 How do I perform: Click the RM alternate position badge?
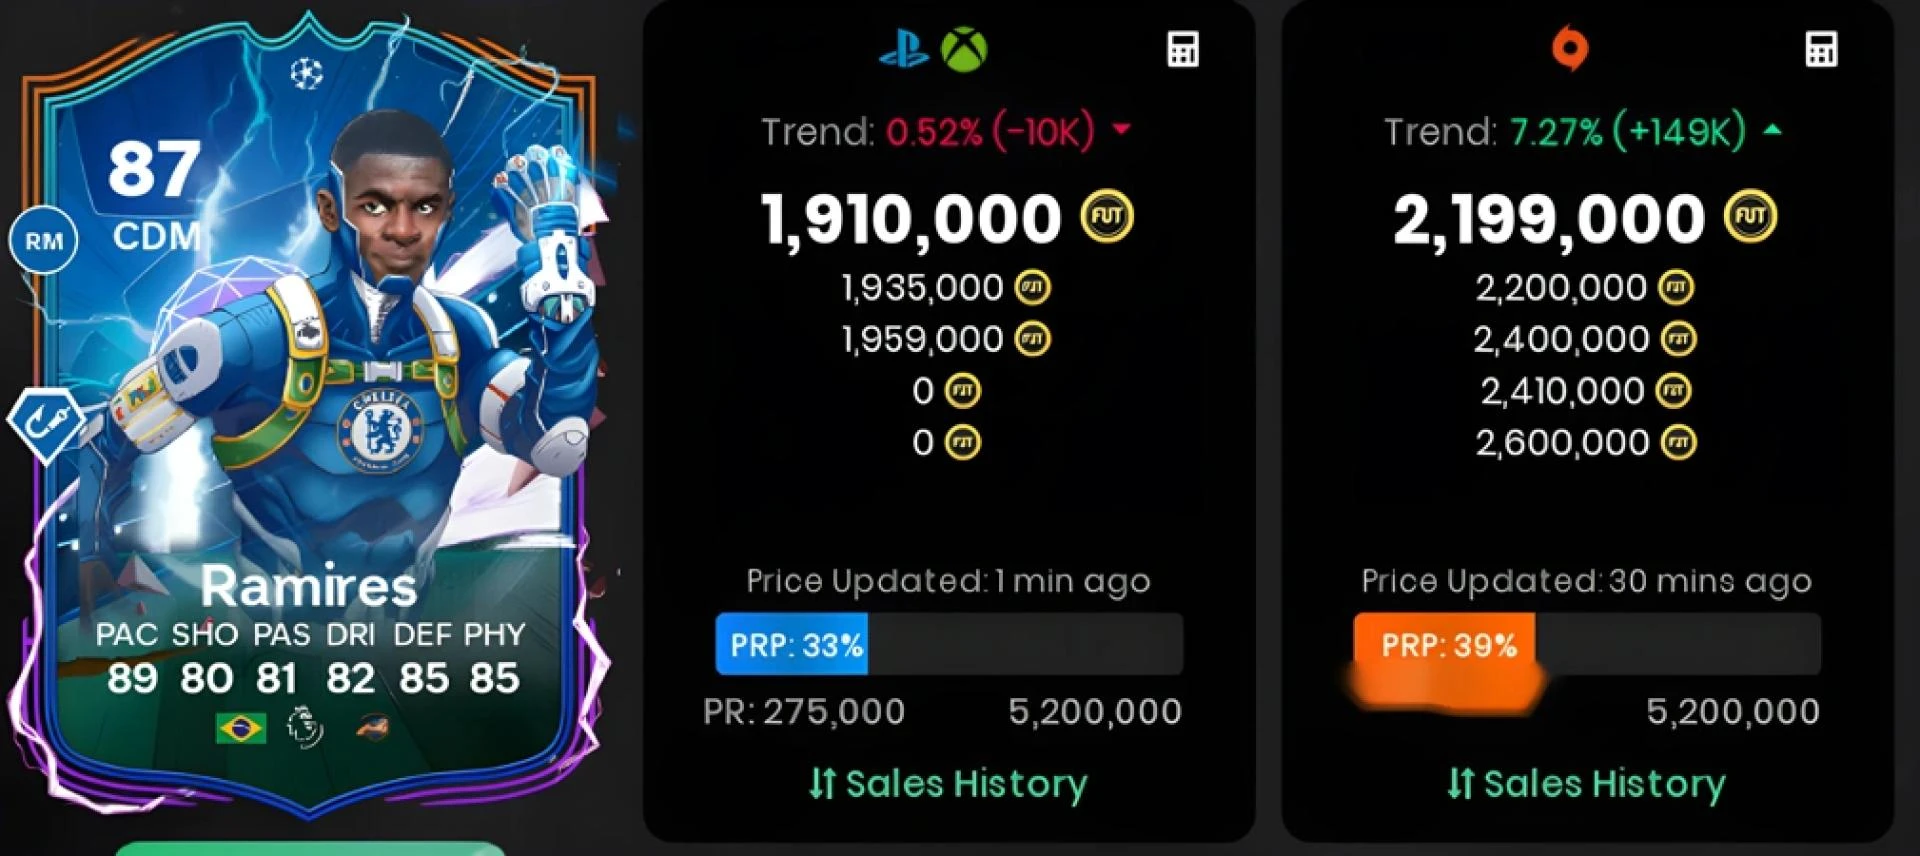pos(44,241)
